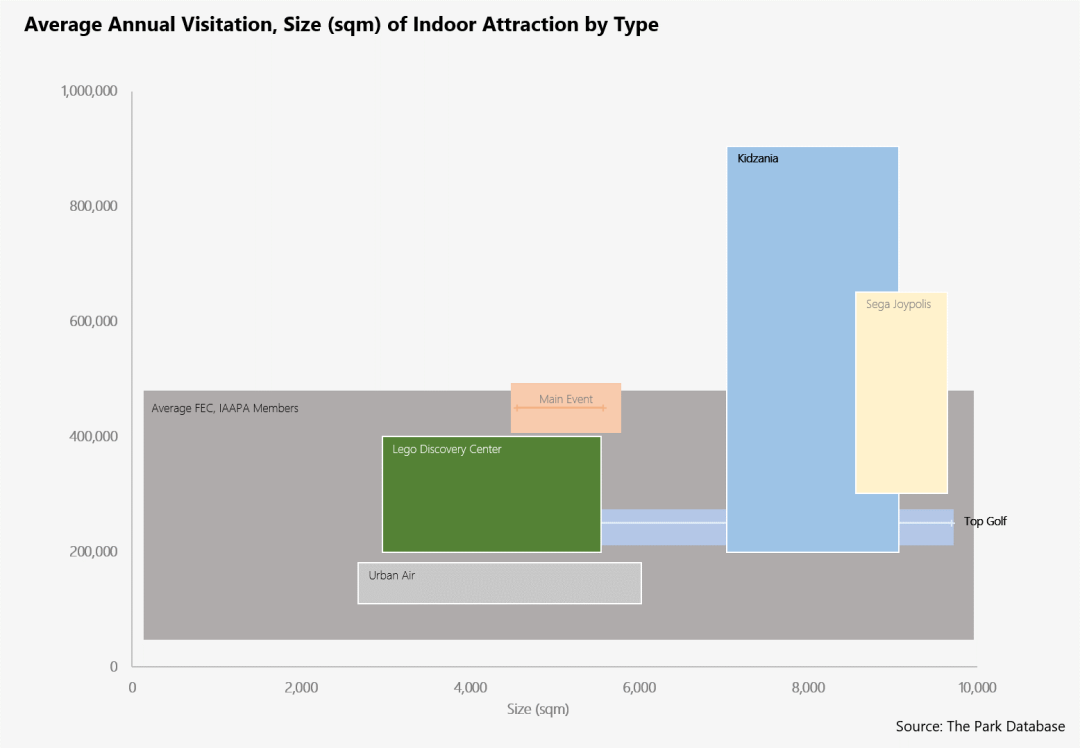Click the 8,000 x-axis value
This screenshot has width=1080, height=748.
click(808, 687)
